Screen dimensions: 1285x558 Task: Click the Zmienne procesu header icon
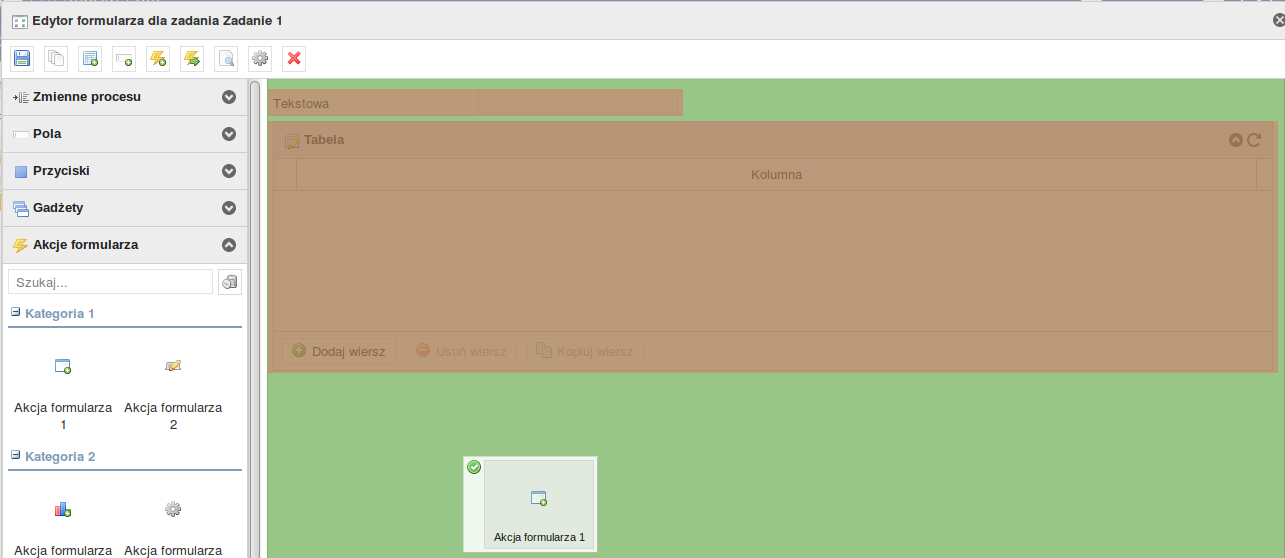click(x=20, y=97)
